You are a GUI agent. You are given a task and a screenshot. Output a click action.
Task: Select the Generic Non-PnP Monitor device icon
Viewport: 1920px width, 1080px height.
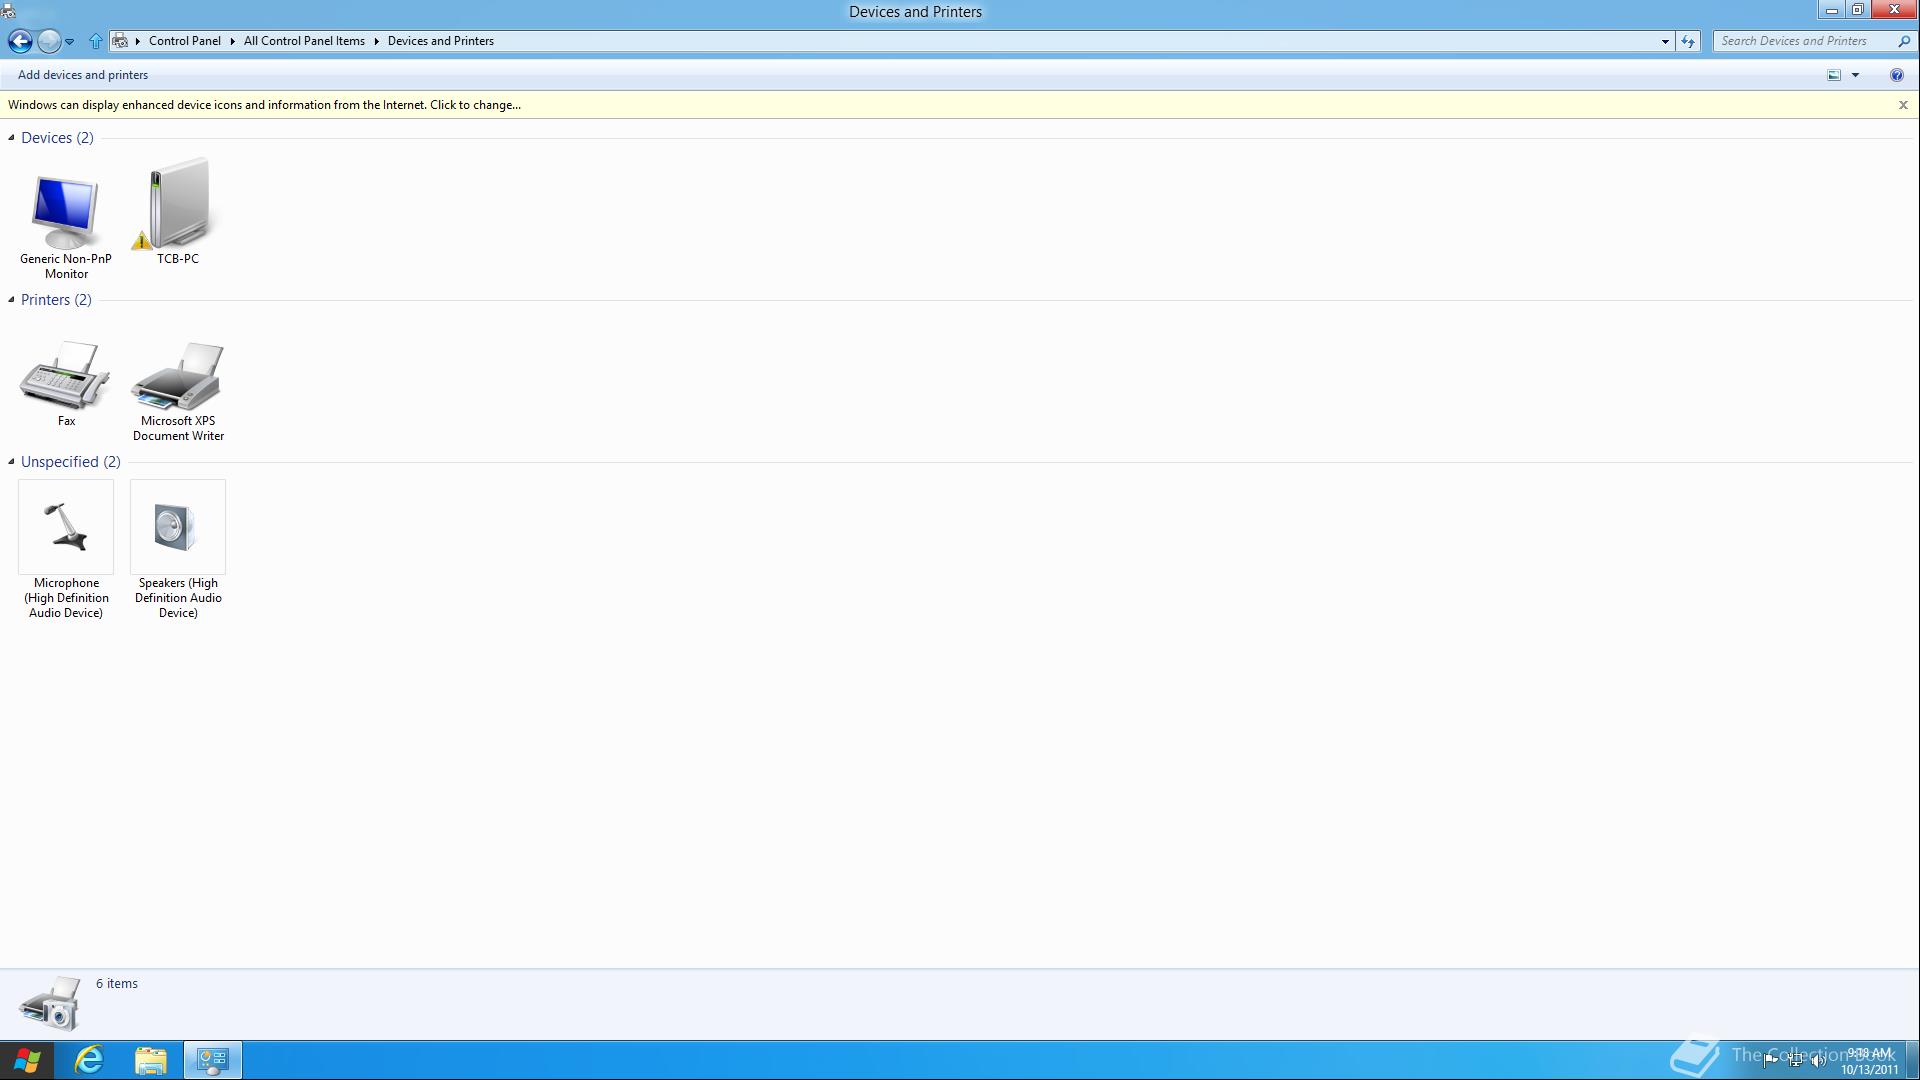click(66, 213)
